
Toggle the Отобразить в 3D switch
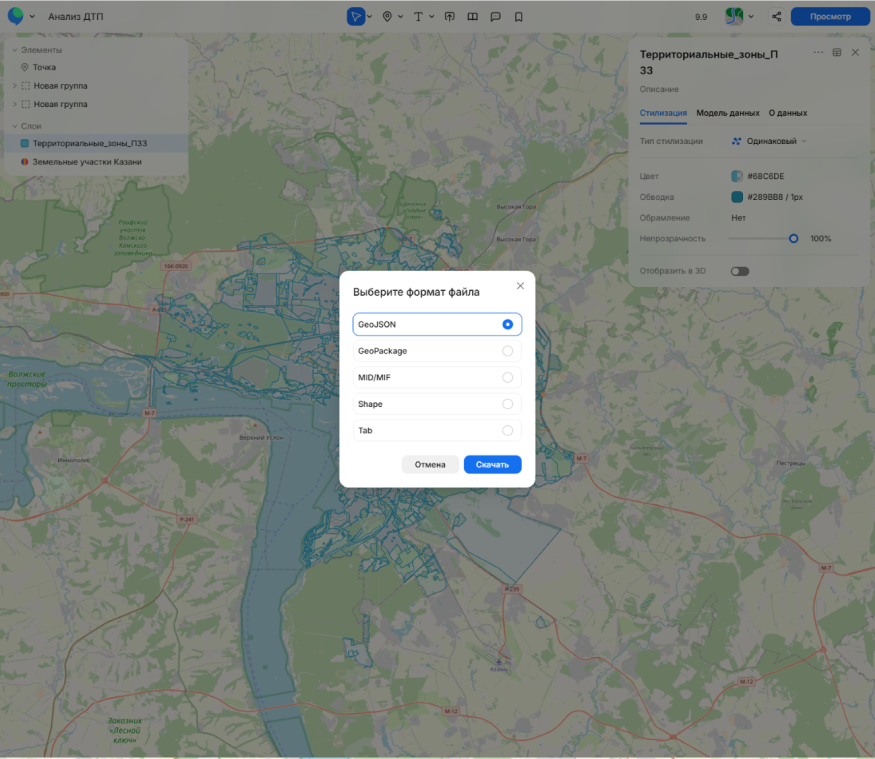tap(740, 271)
